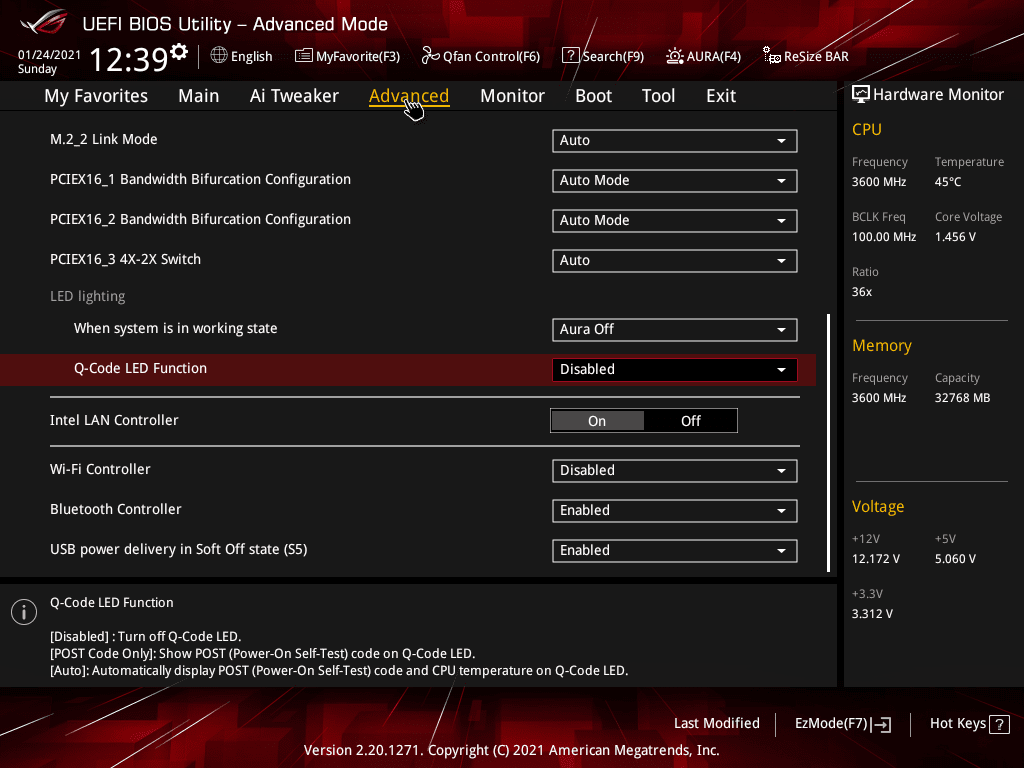Open PCIEX16_3 4X-2X Switch dropdown
This screenshot has height=768, width=1024.
click(x=675, y=261)
